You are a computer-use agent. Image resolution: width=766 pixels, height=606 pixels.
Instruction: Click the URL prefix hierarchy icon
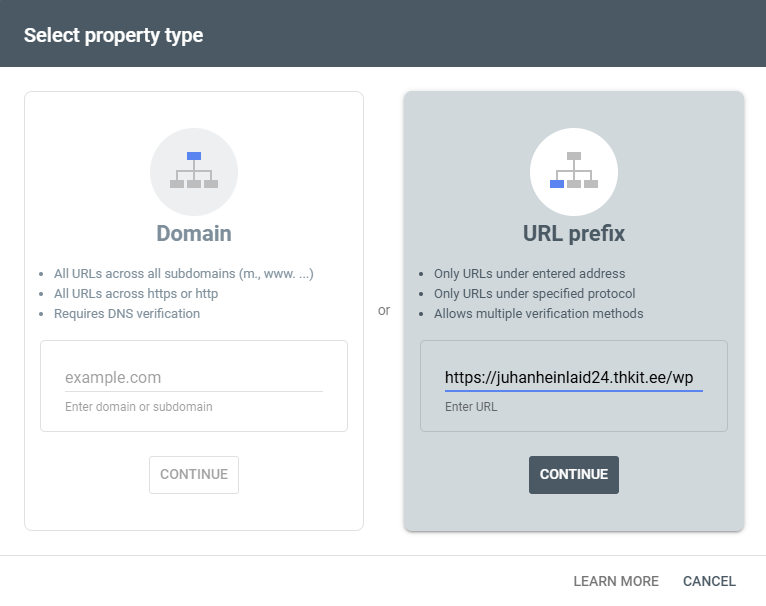tap(574, 172)
